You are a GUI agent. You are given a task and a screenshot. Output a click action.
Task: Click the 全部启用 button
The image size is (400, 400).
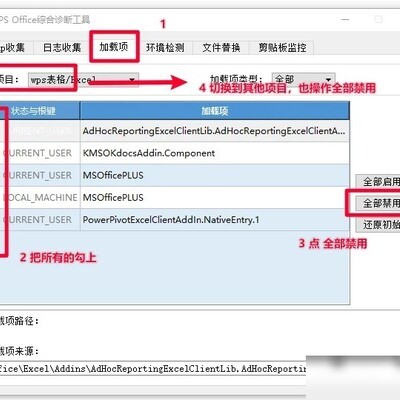tap(378, 182)
